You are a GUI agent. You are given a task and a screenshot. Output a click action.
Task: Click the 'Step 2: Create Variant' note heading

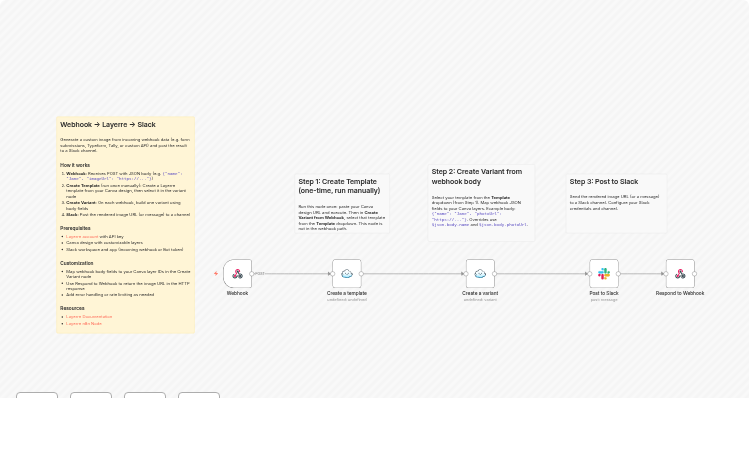coord(477,176)
